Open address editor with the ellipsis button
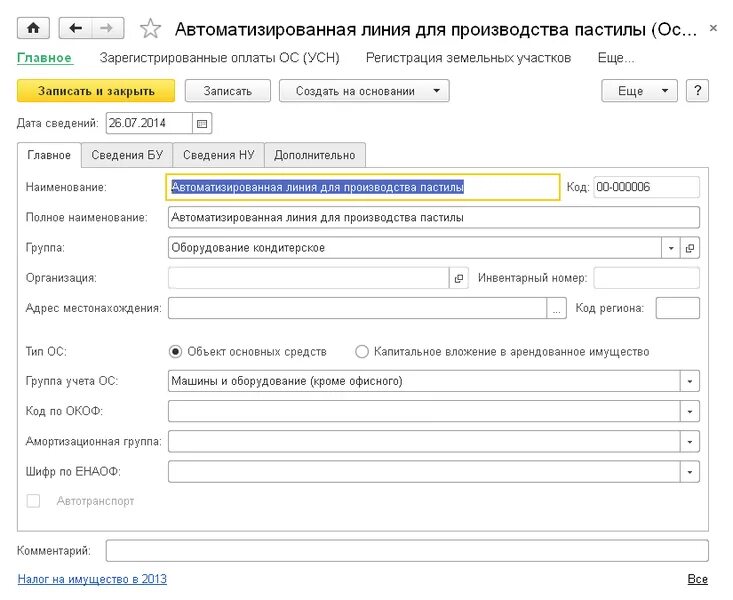The height and width of the screenshot is (600, 733). coord(556,309)
